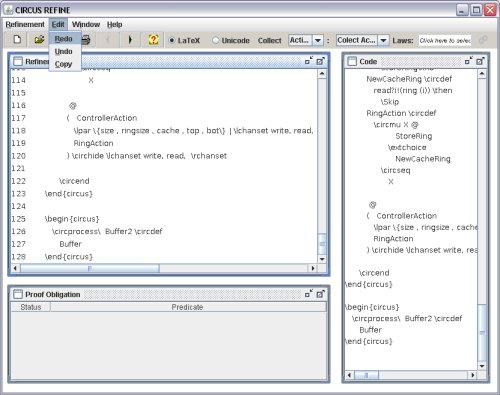500x395 pixels.
Task: Click the Code panel scroll-up arrow
Action: pyautogui.click(x=482, y=74)
